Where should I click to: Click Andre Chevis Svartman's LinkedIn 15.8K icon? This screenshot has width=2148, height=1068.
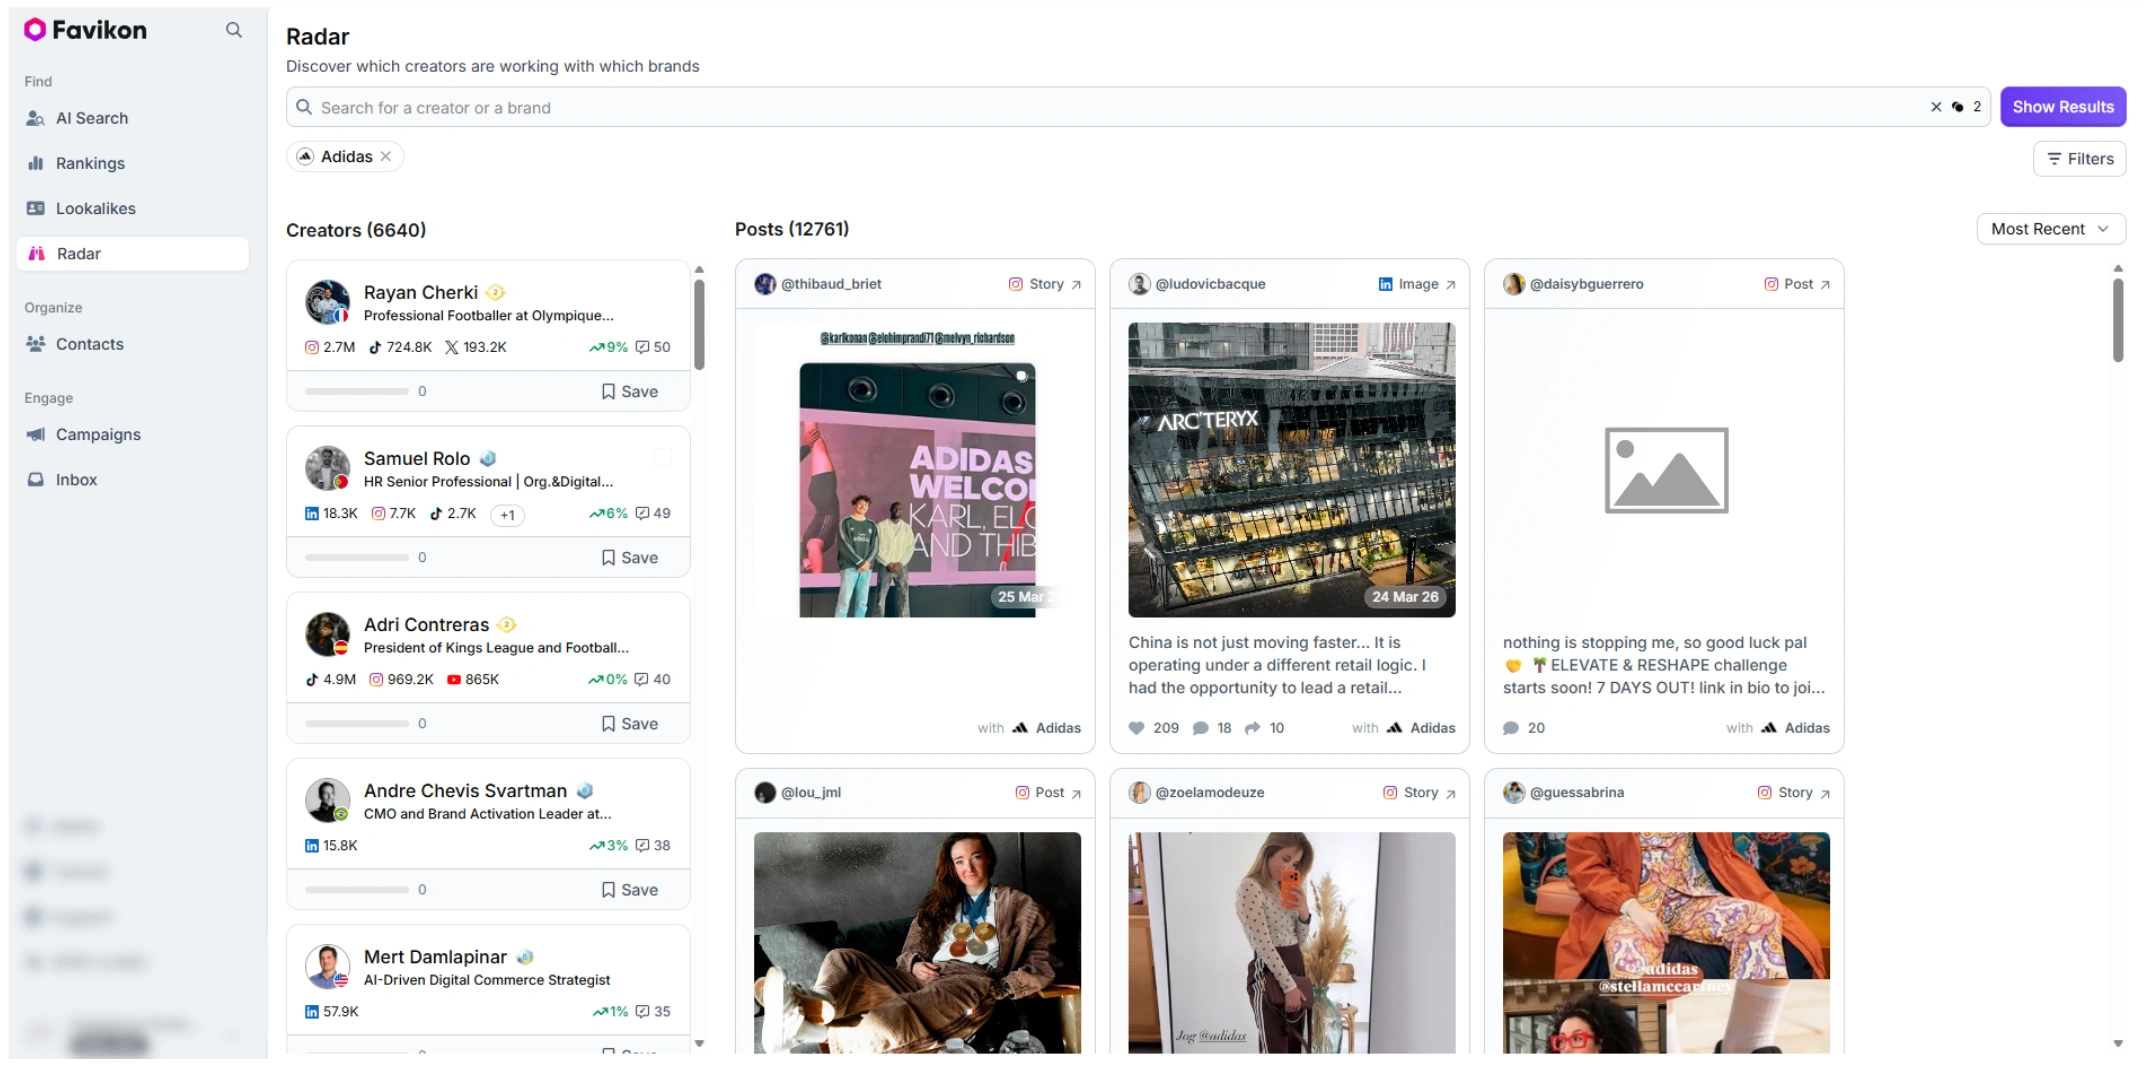312,845
